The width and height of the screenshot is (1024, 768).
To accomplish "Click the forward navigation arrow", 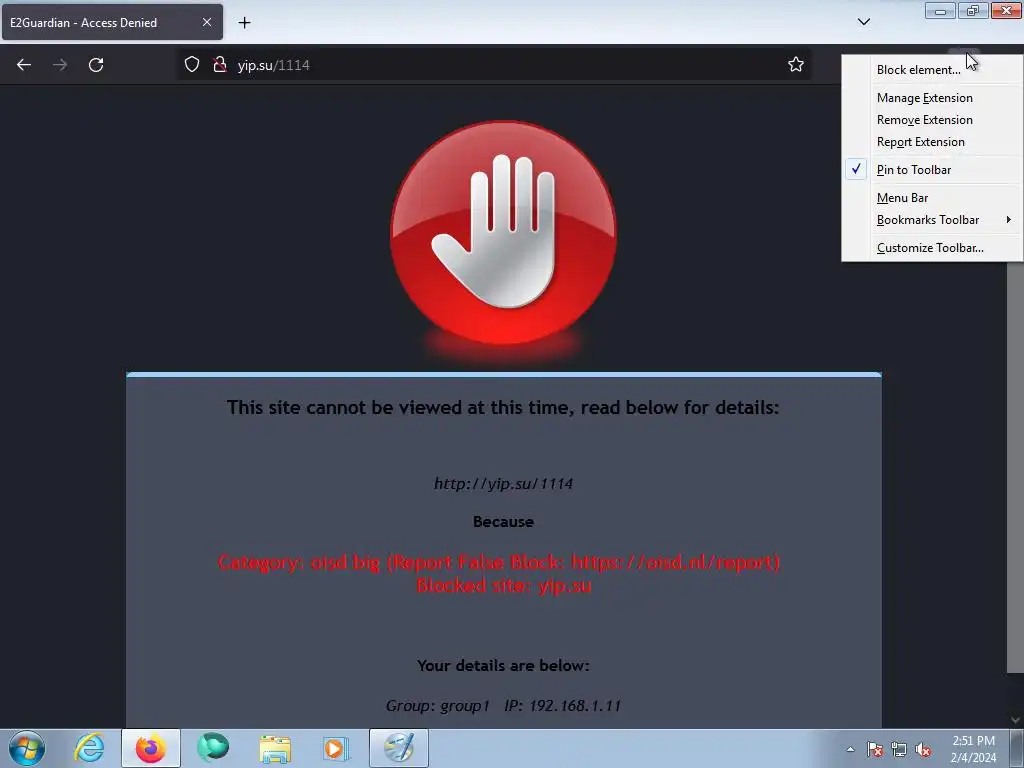I will (x=60, y=65).
